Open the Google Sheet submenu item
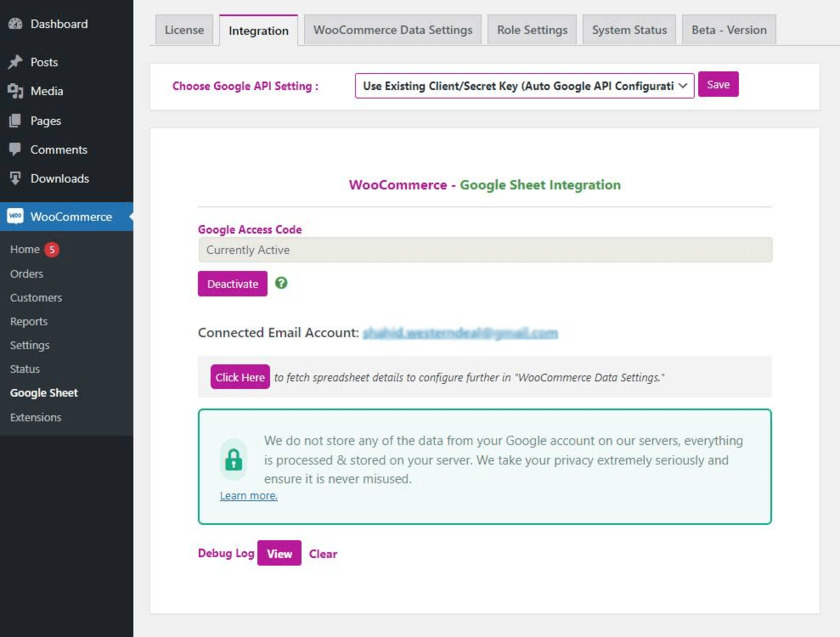Image resolution: width=840 pixels, height=637 pixels. [44, 393]
